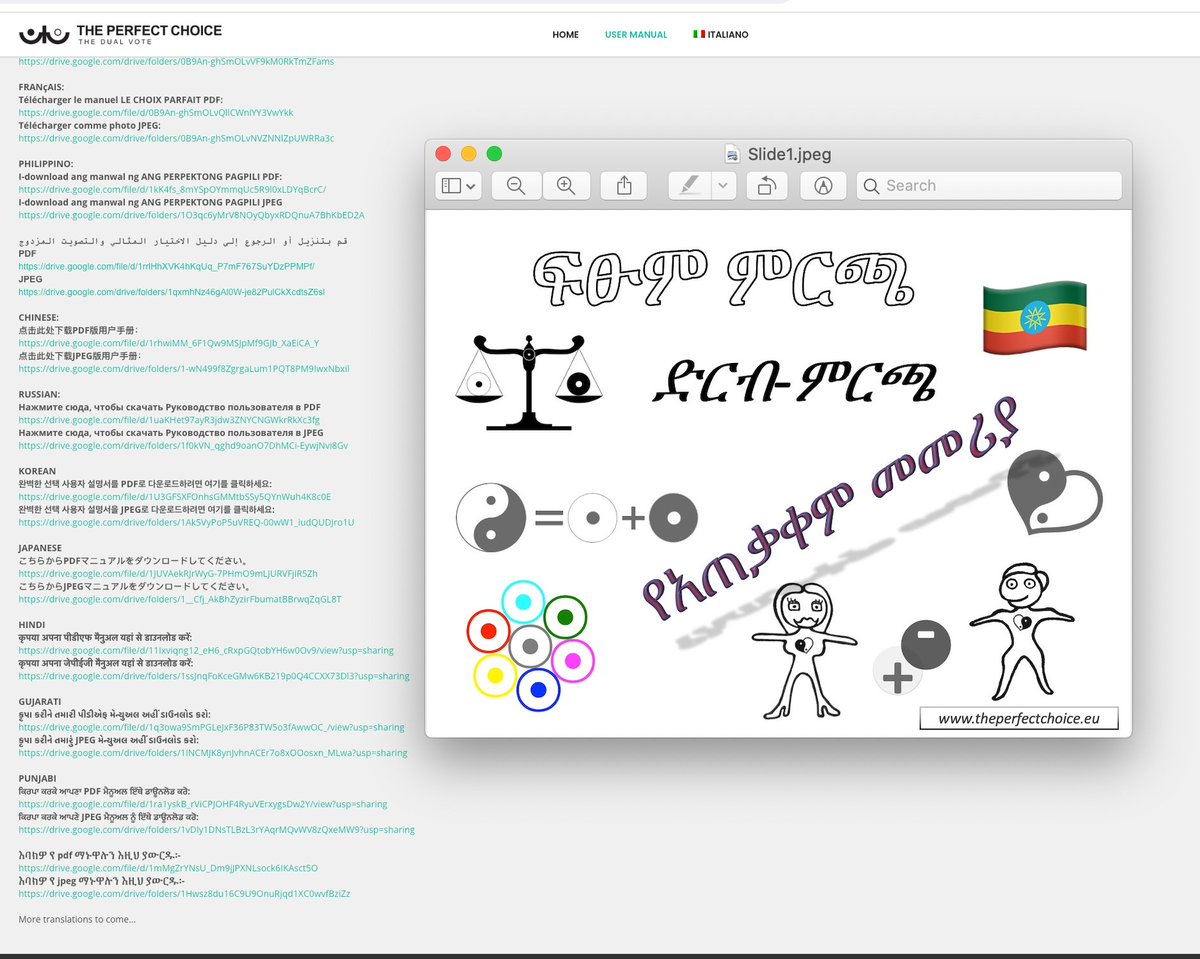Viewport: 1200px width, 959px height.
Task: Open the Amharic pdf manual link
Action: (x=168, y=868)
